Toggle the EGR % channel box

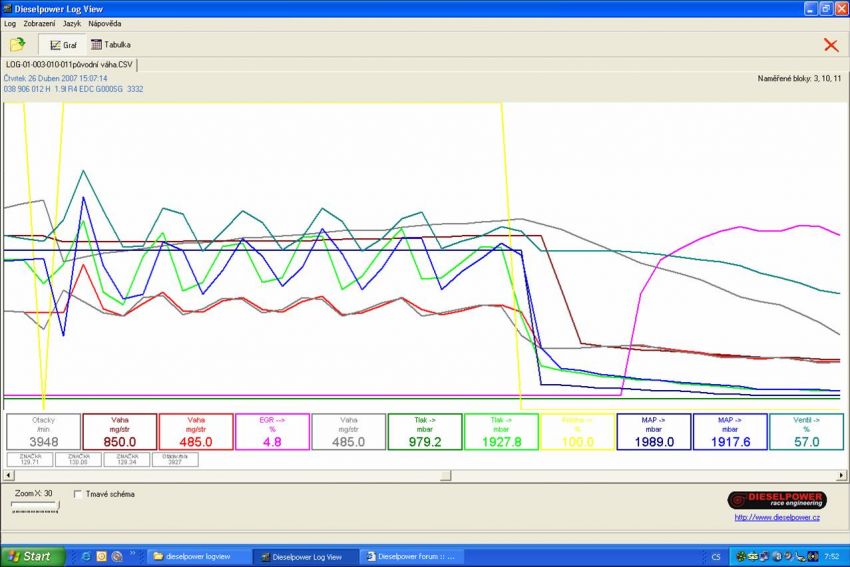pyautogui.click(x=271, y=432)
